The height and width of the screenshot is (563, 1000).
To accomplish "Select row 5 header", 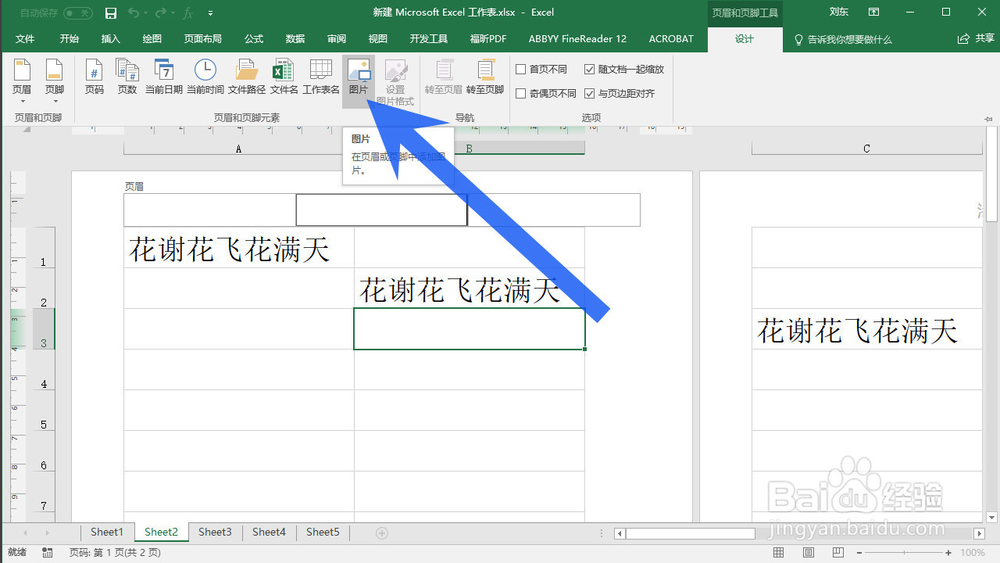I will 43,411.
